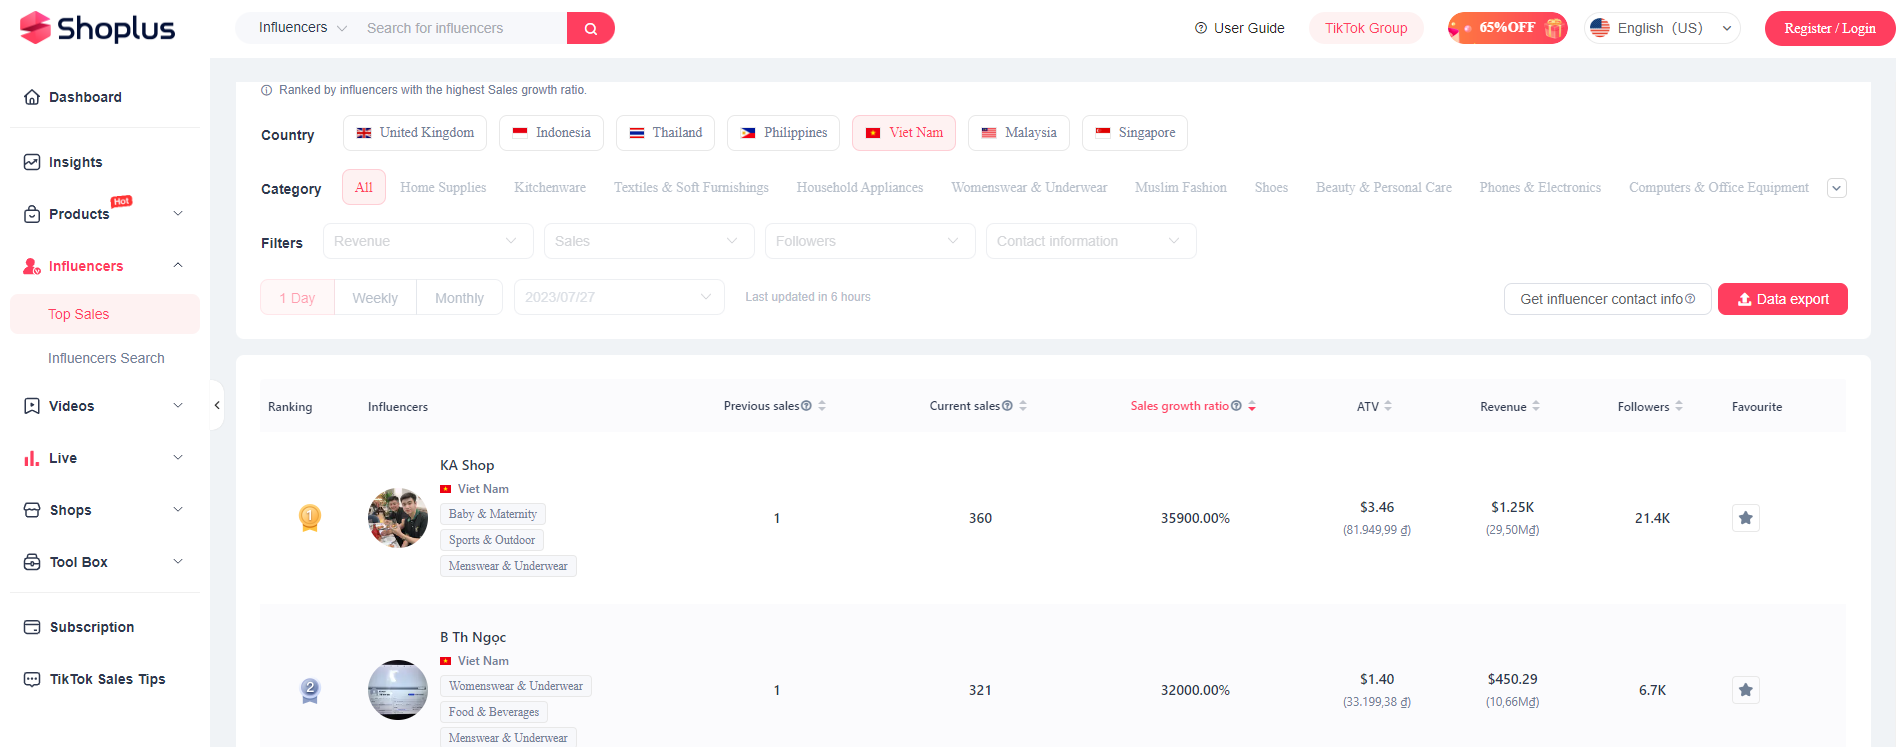Click the Shoplus logo

[97, 28]
